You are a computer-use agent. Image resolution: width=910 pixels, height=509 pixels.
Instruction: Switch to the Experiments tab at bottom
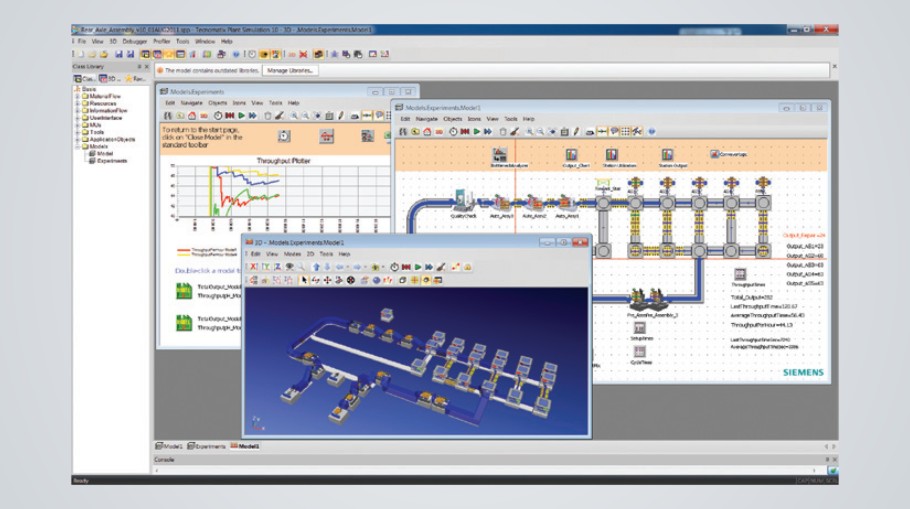[x=208, y=446]
